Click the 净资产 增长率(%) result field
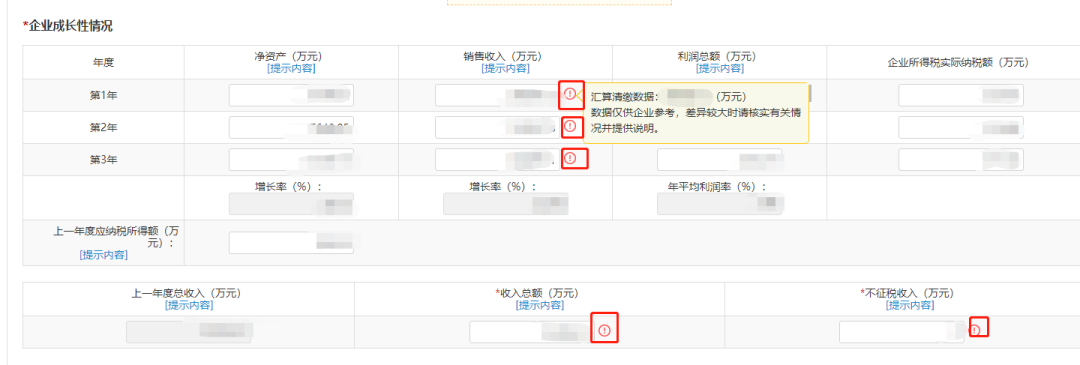Screen dimensions: 1080x365 click(x=291, y=204)
